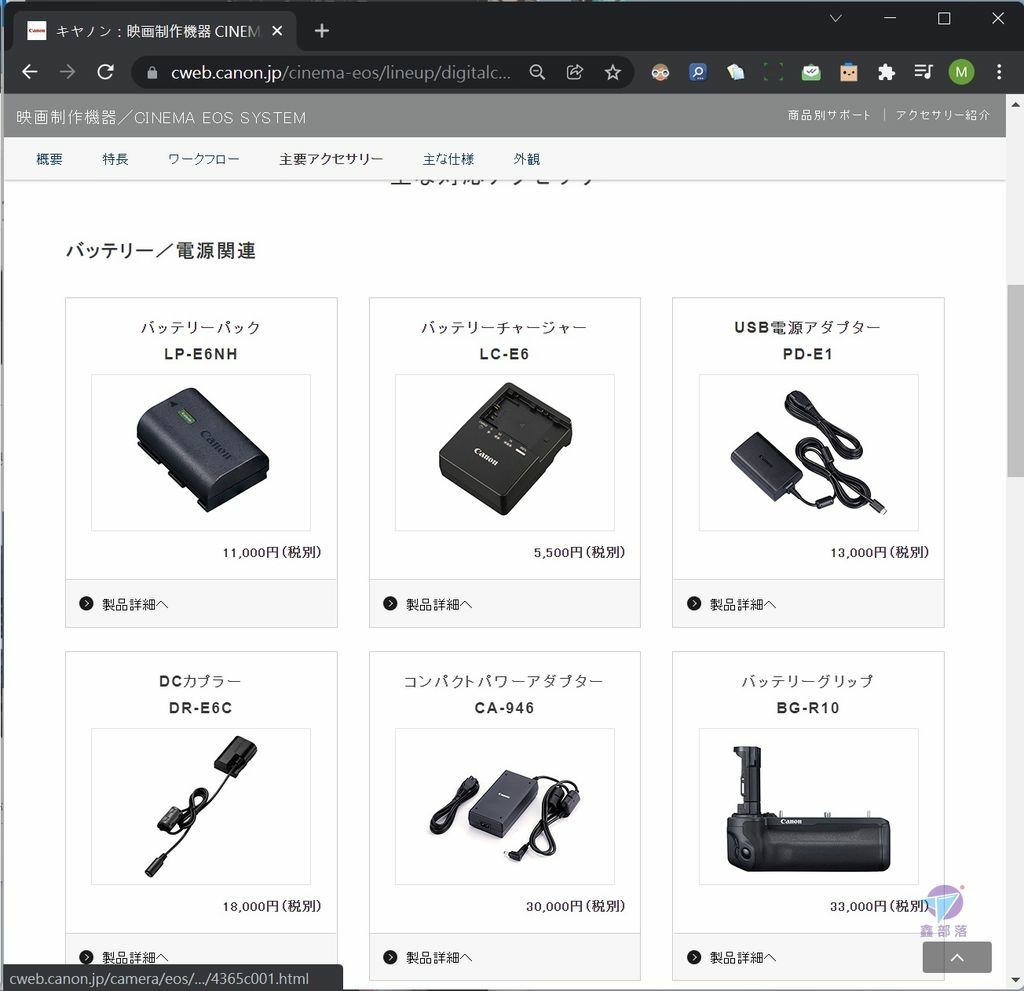Open 製品詳細へ for DC coupler DR-E6C
The height and width of the screenshot is (991, 1024).
click(135, 958)
